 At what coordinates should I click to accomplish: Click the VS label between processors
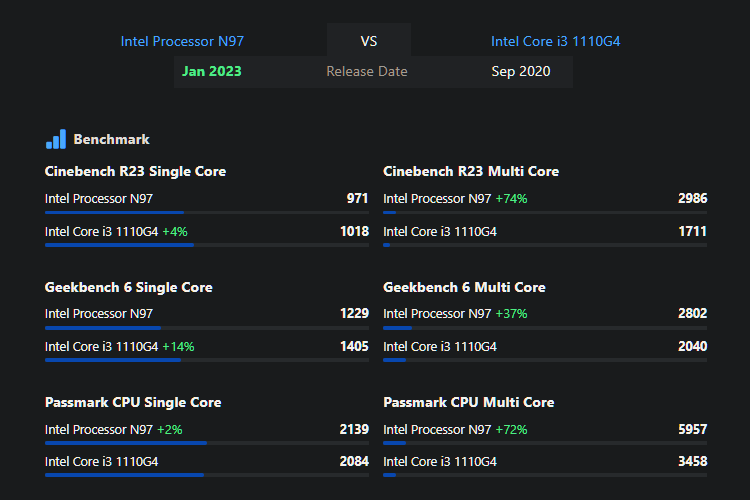[x=369, y=41]
